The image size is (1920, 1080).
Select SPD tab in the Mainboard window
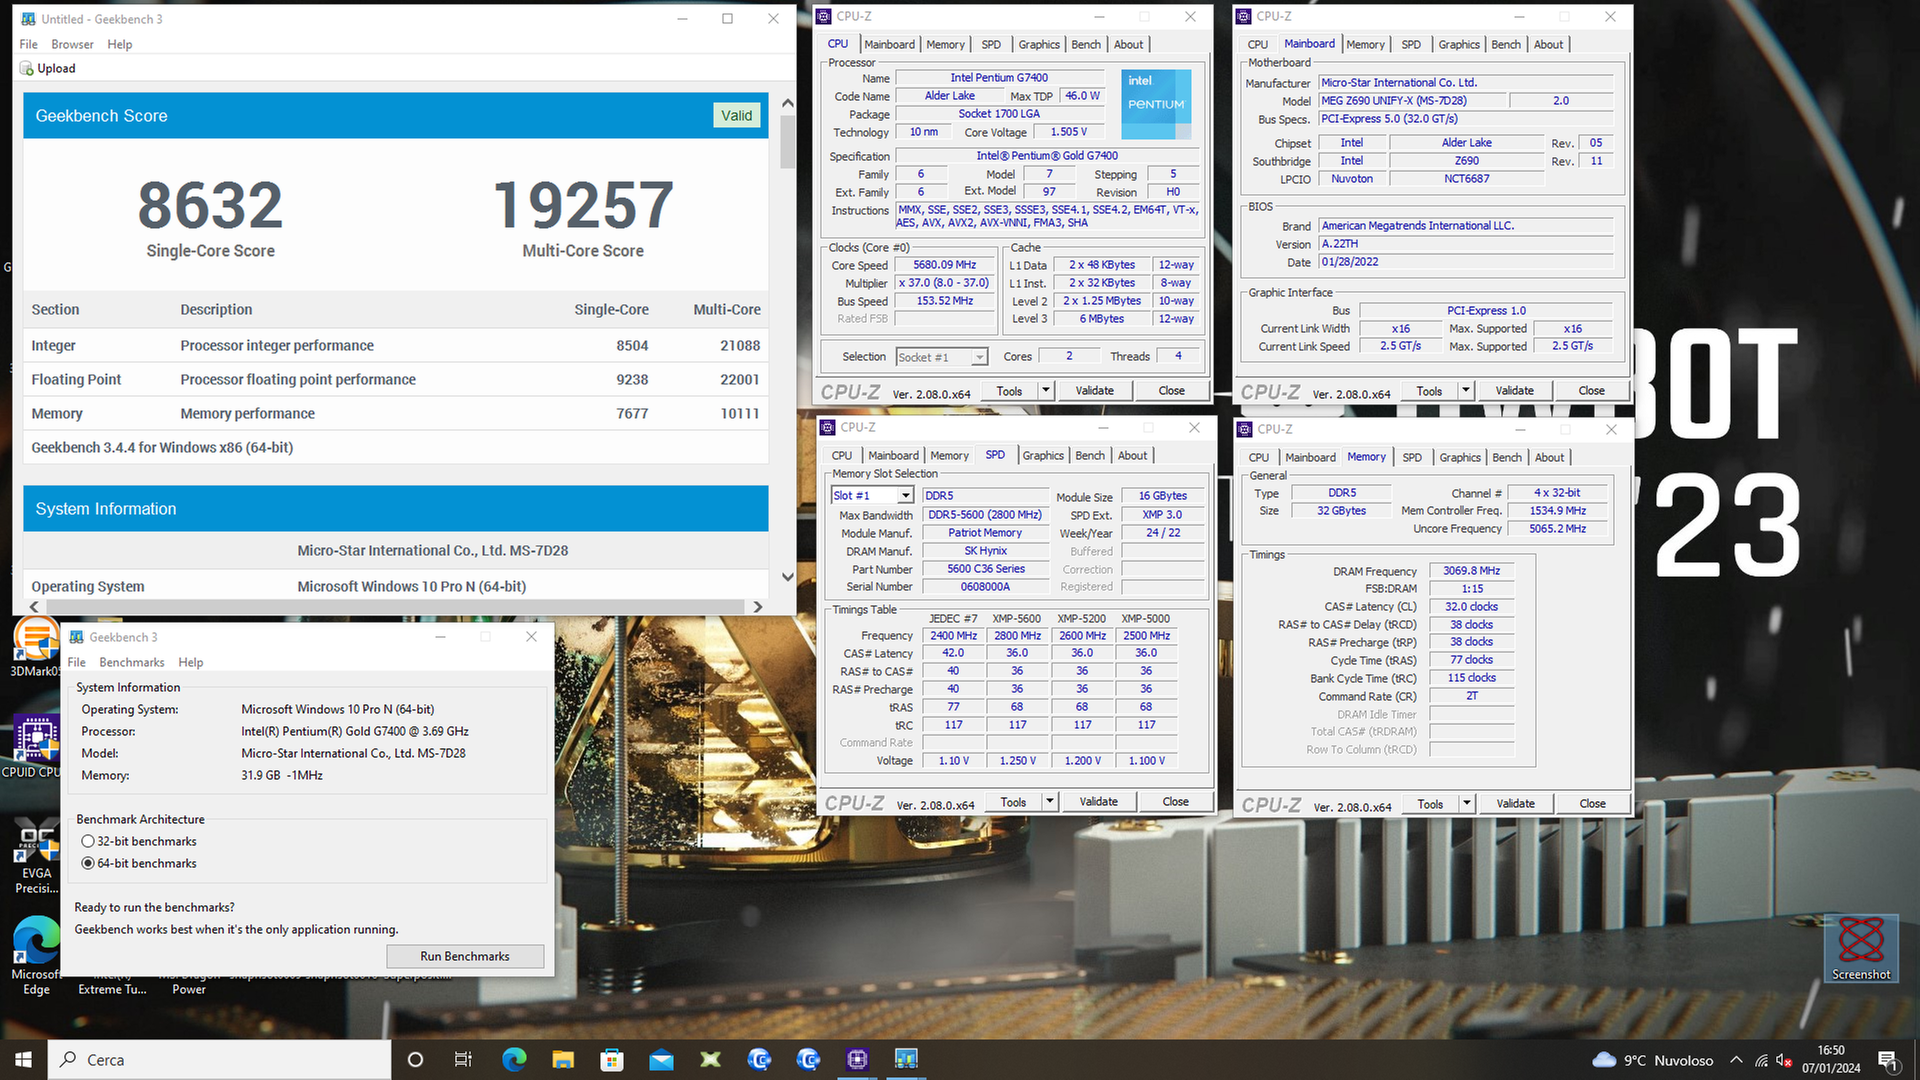pyautogui.click(x=1411, y=44)
